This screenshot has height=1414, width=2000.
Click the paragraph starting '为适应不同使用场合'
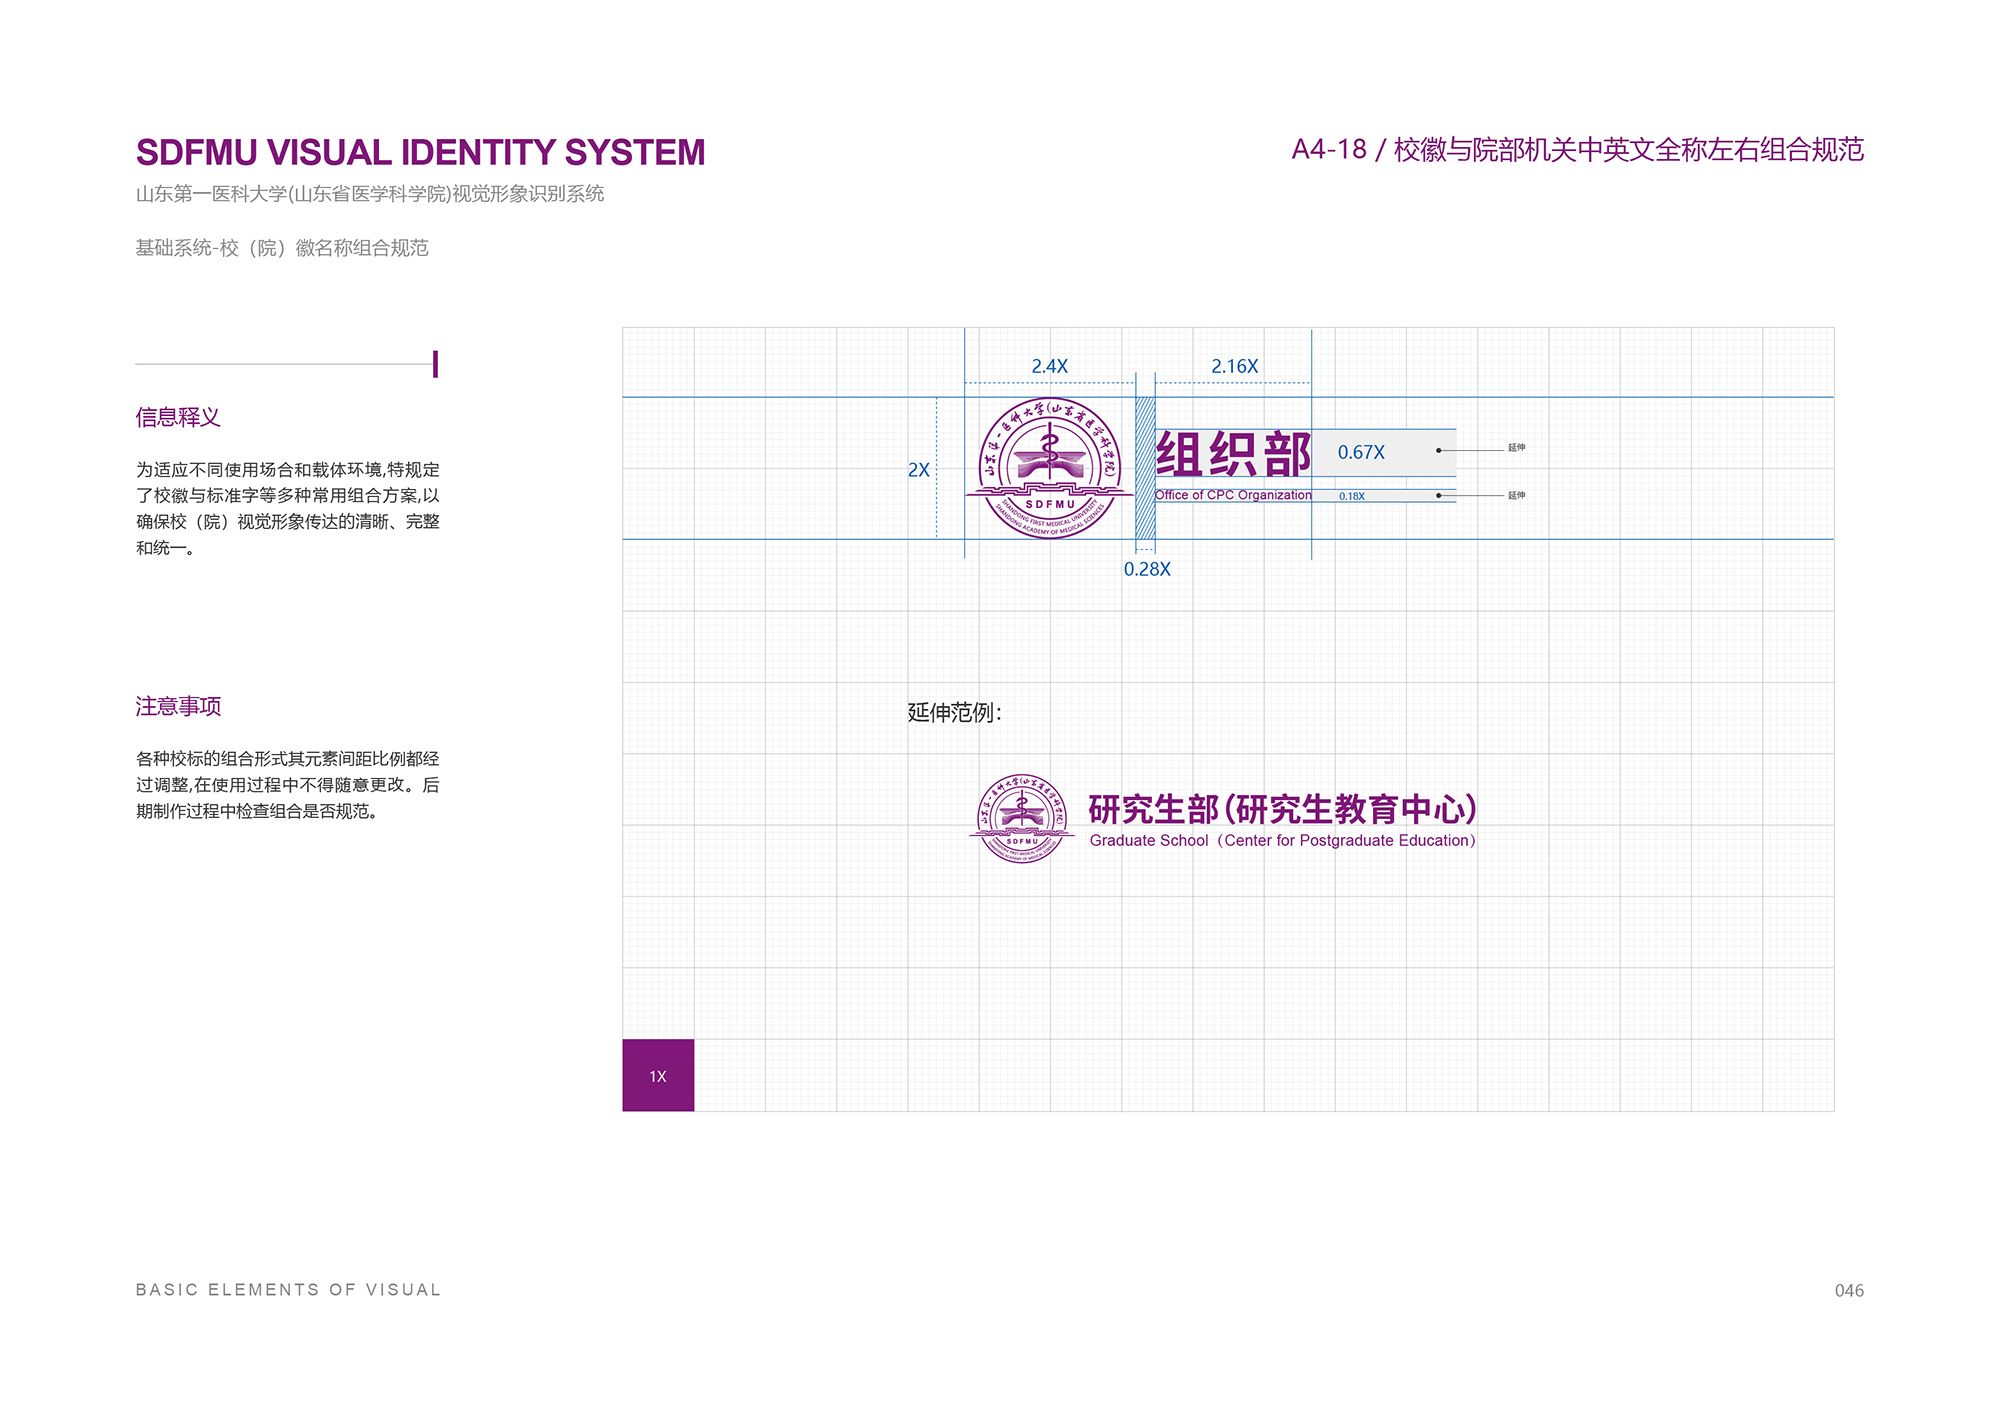[x=288, y=508]
